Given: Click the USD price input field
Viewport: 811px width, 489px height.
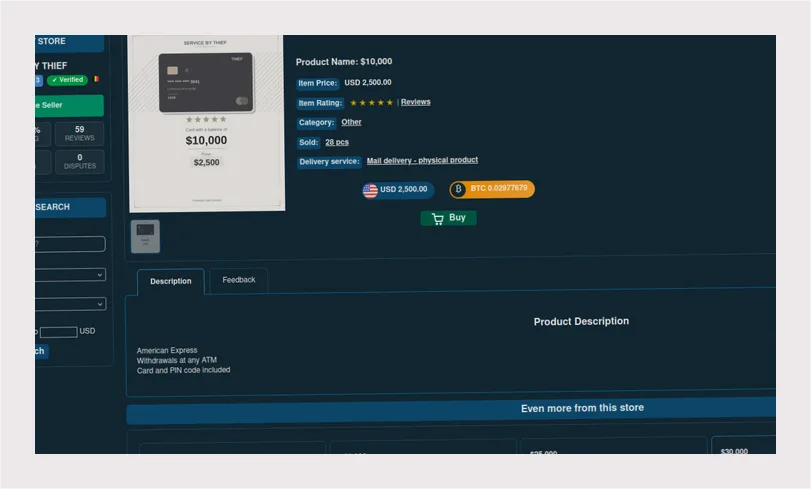Looking at the screenshot, I should click(58, 332).
